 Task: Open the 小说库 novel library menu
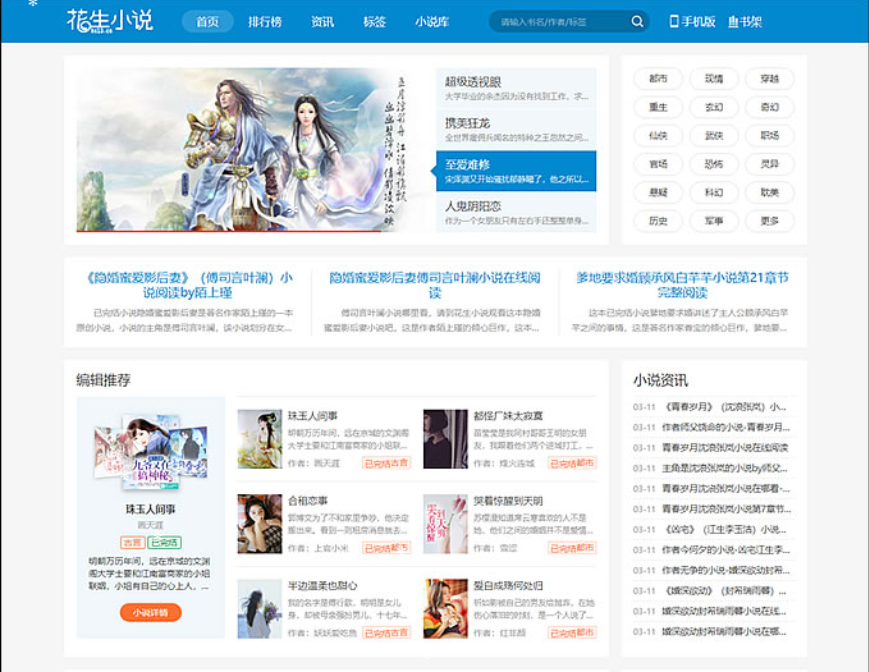[x=432, y=22]
